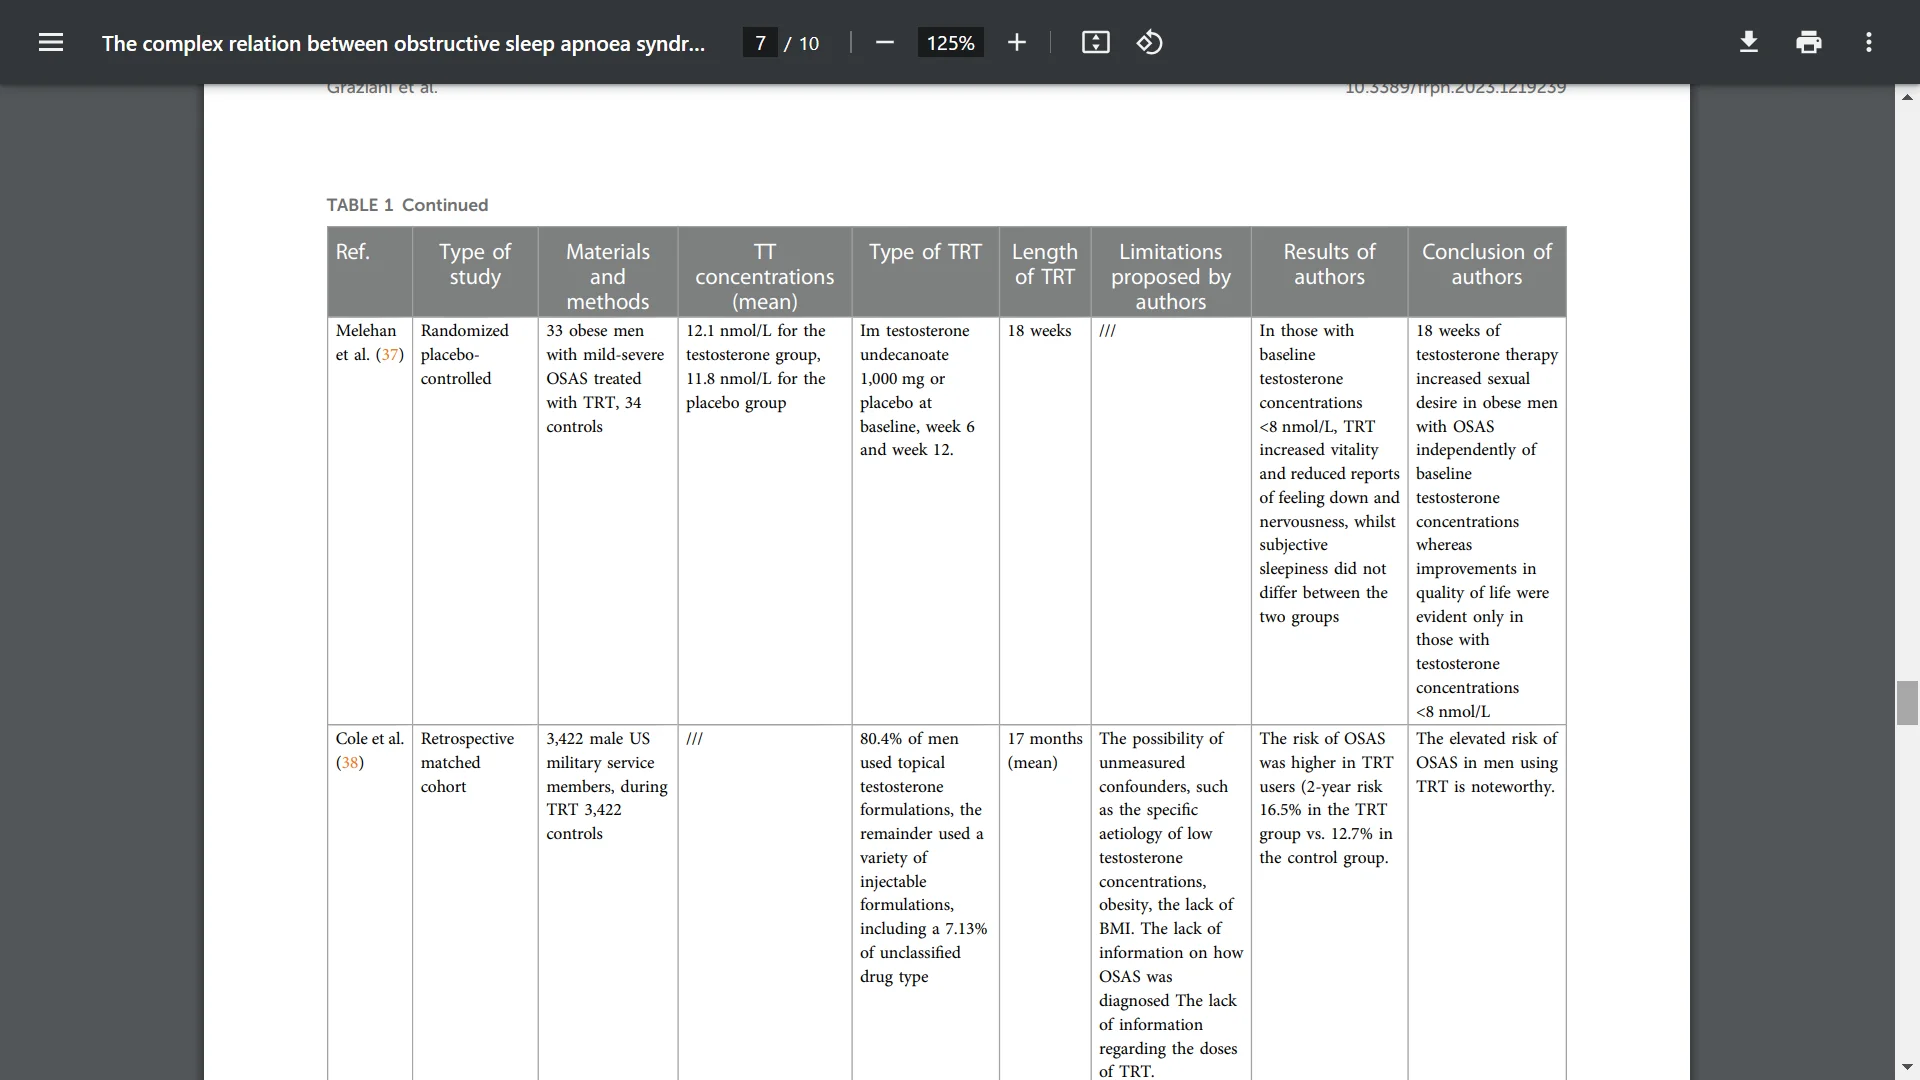The width and height of the screenshot is (1920, 1080).
Task: Click the vertical scrollbar thumb
Action: (1907, 702)
